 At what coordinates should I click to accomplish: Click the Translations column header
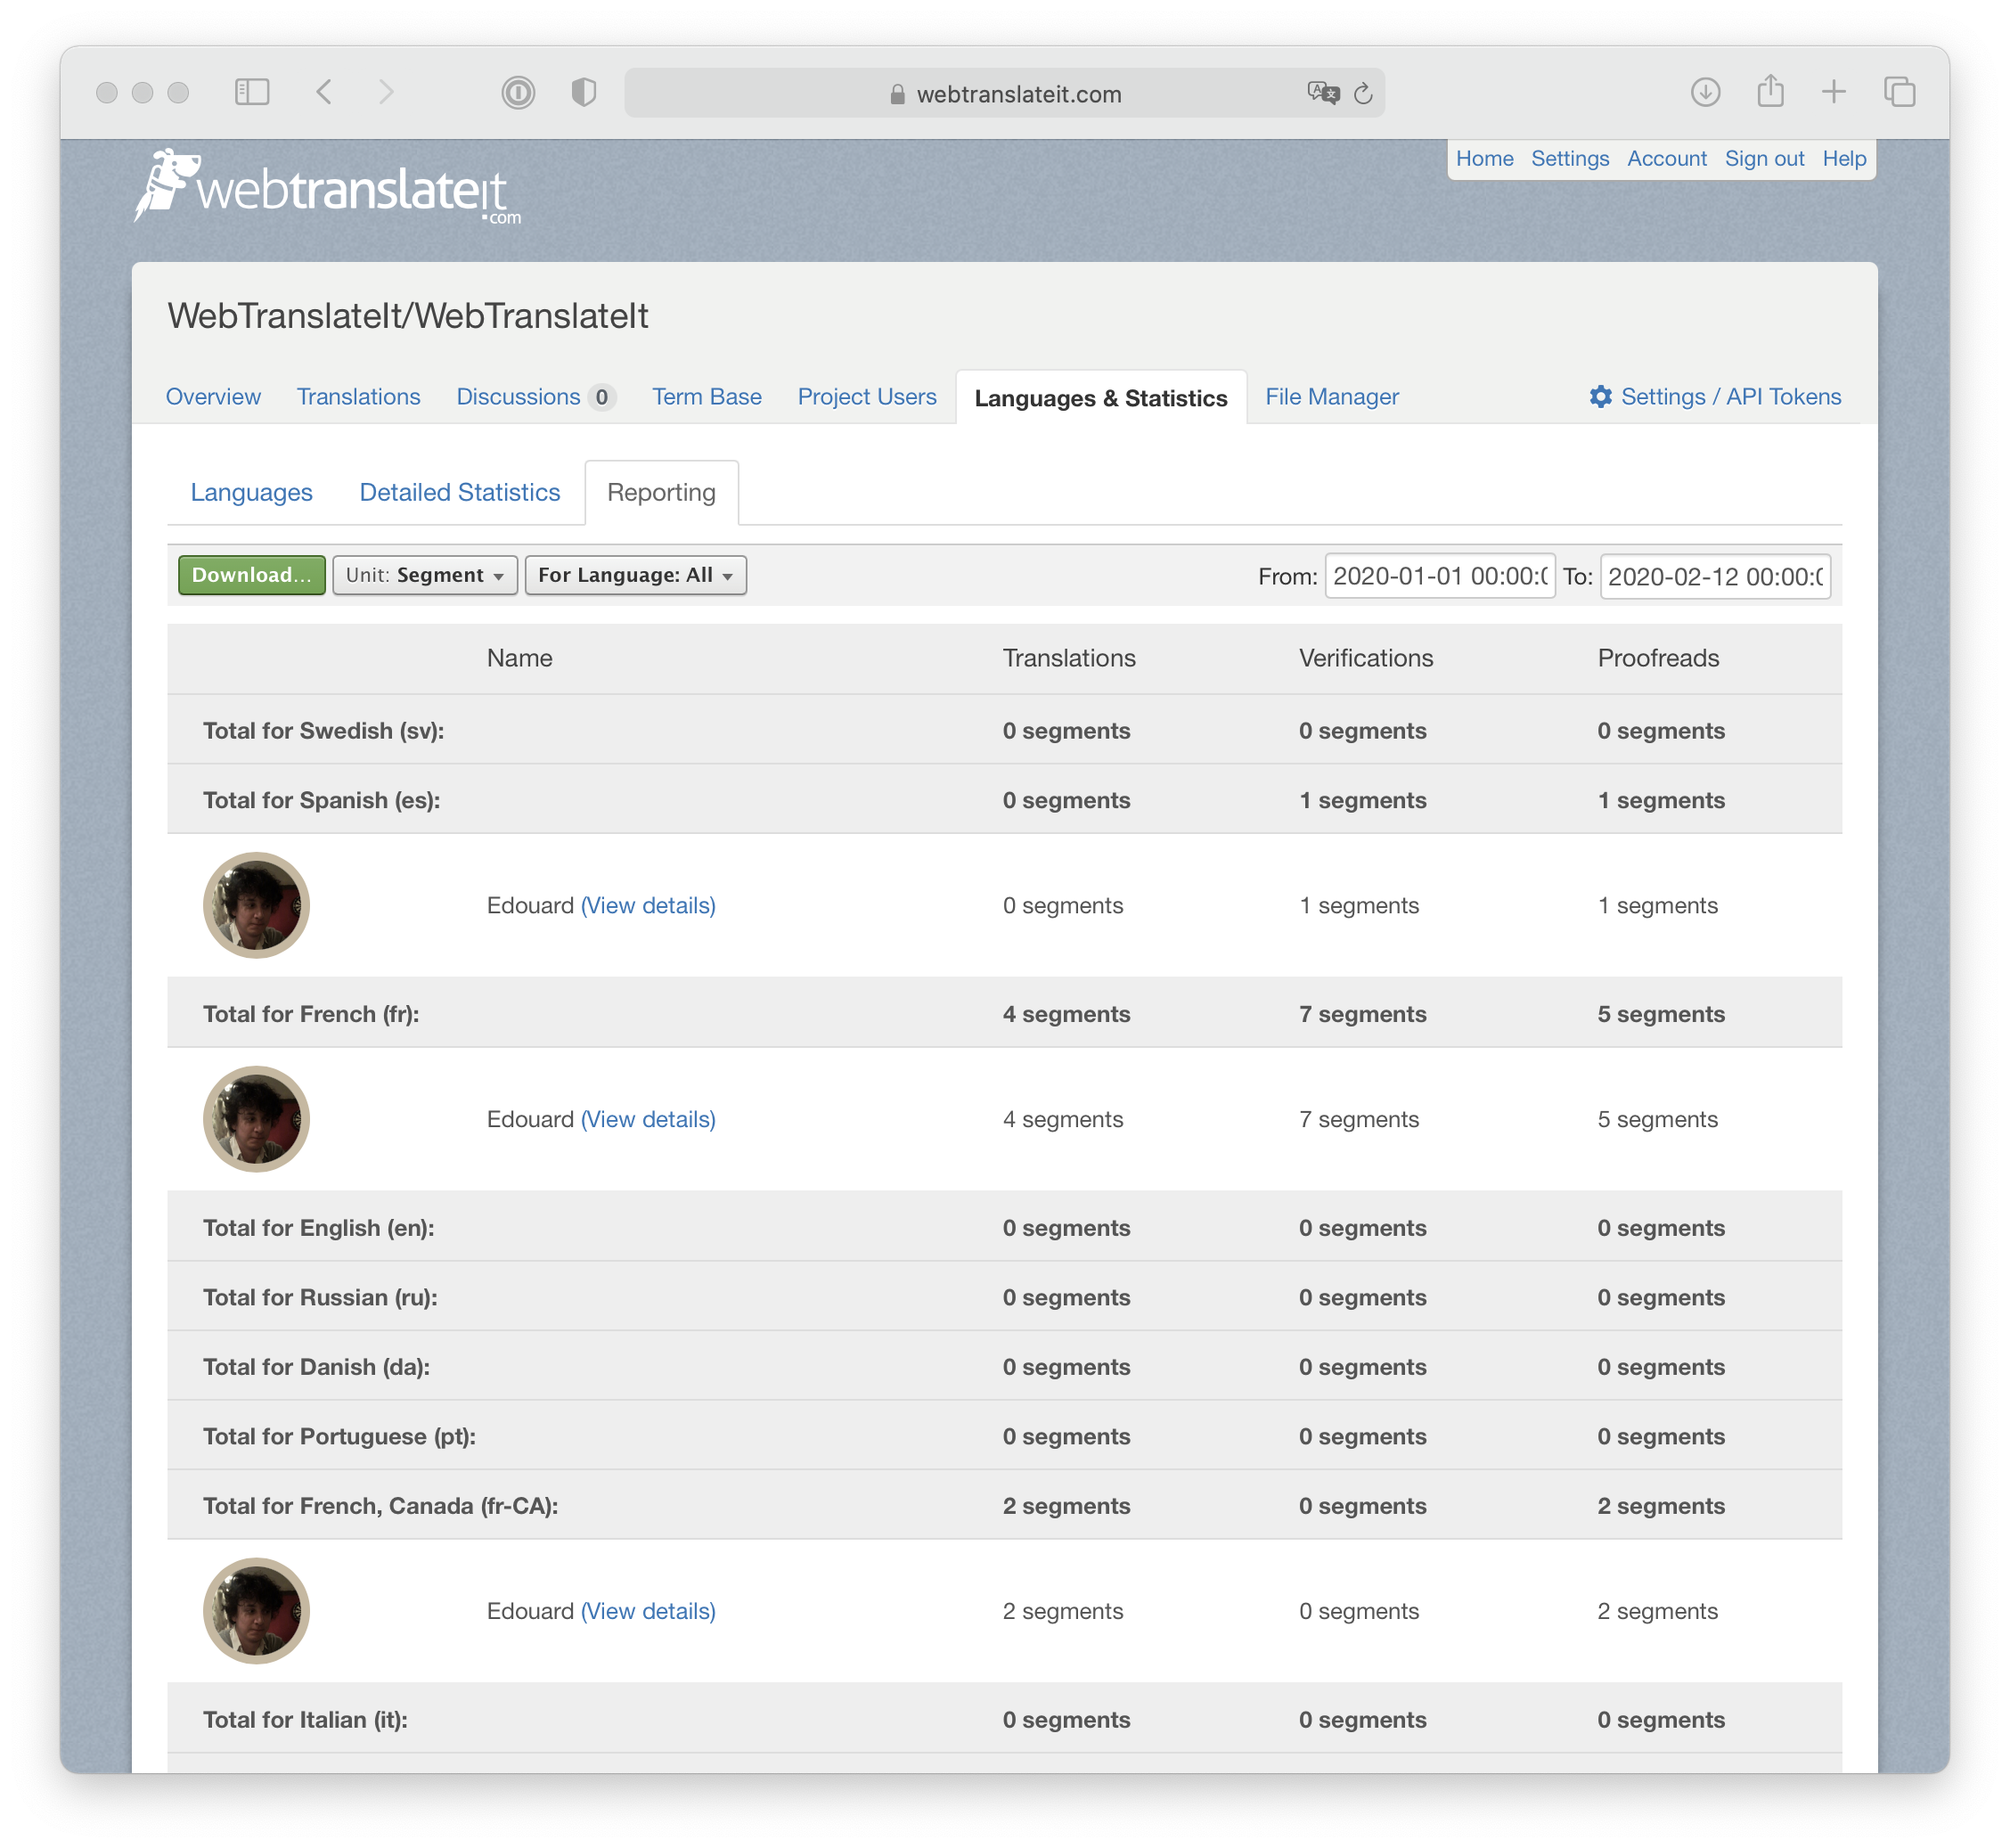[1069, 658]
